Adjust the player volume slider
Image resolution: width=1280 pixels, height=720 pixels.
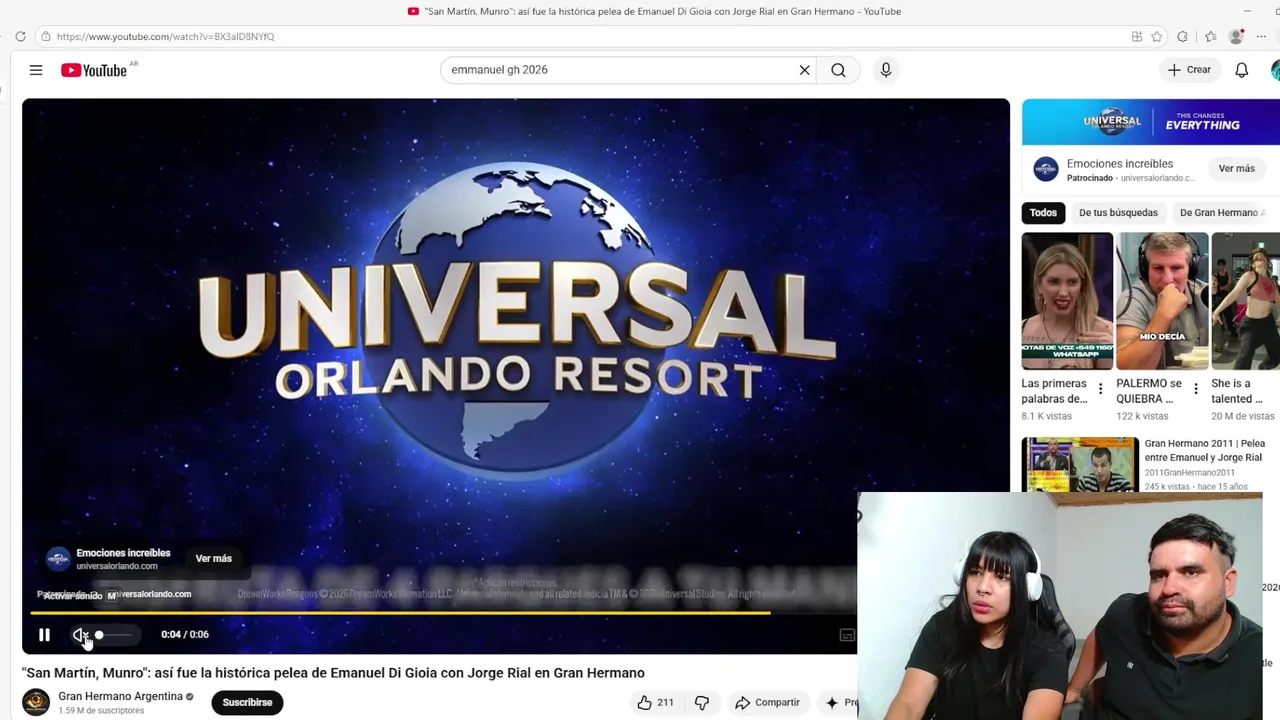click(114, 635)
